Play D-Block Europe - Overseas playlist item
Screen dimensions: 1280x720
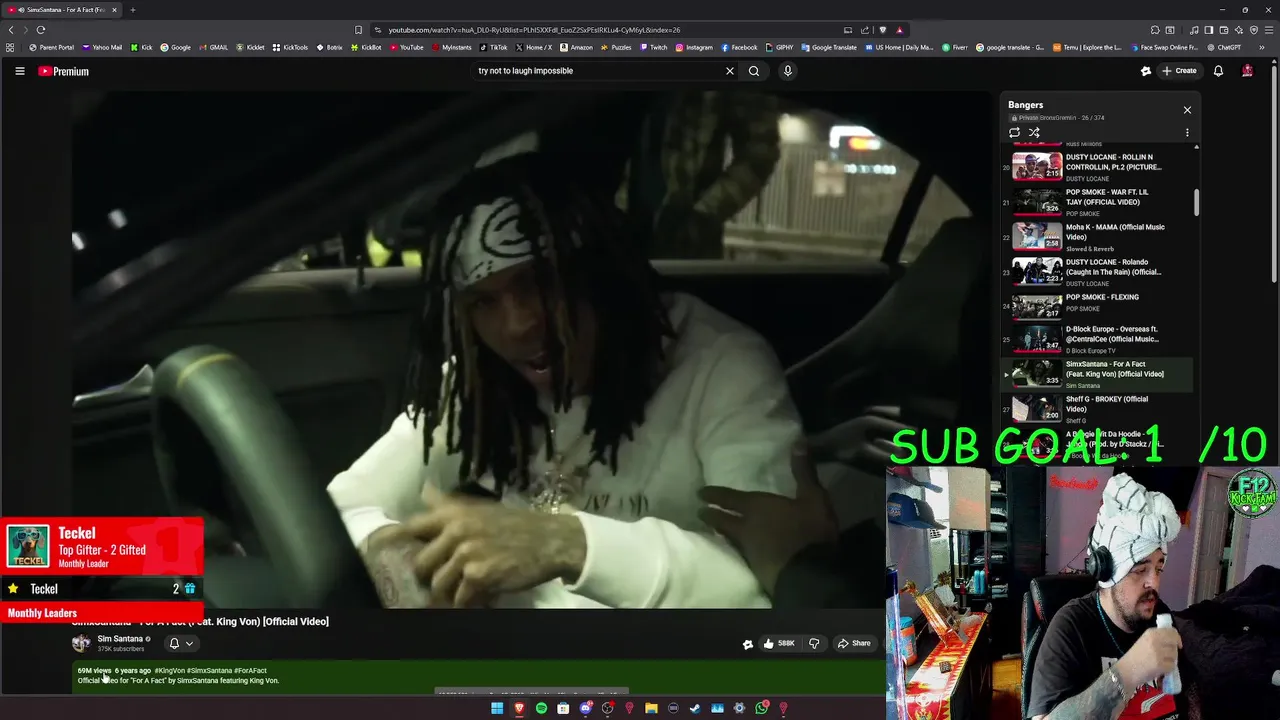[1097, 339]
